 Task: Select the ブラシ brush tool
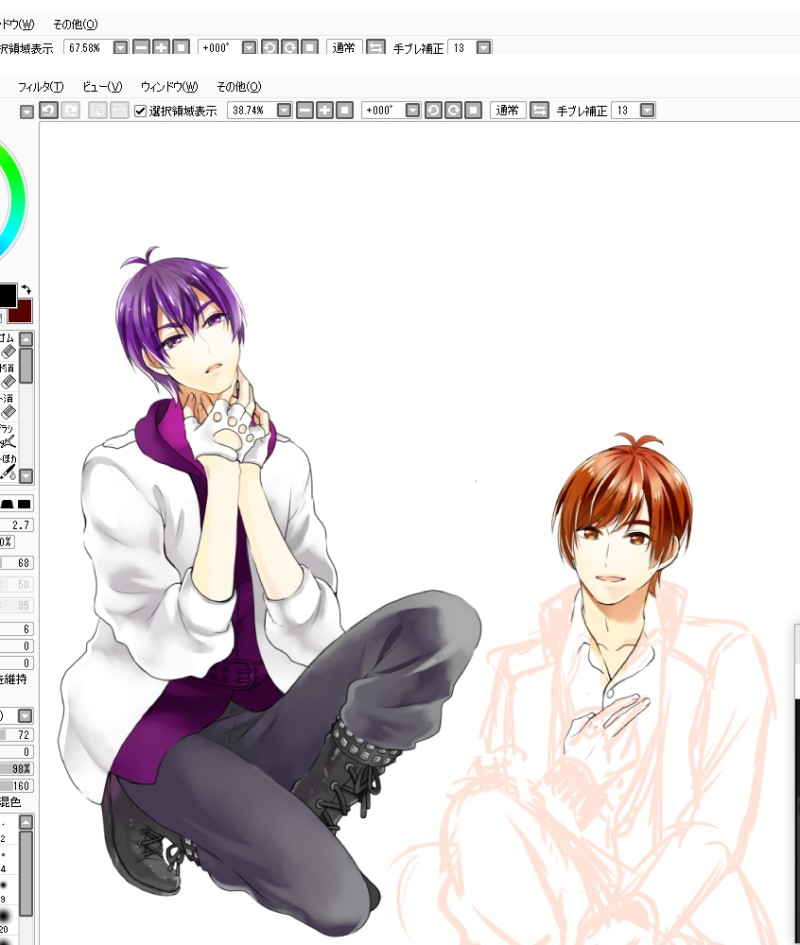pos(8,436)
